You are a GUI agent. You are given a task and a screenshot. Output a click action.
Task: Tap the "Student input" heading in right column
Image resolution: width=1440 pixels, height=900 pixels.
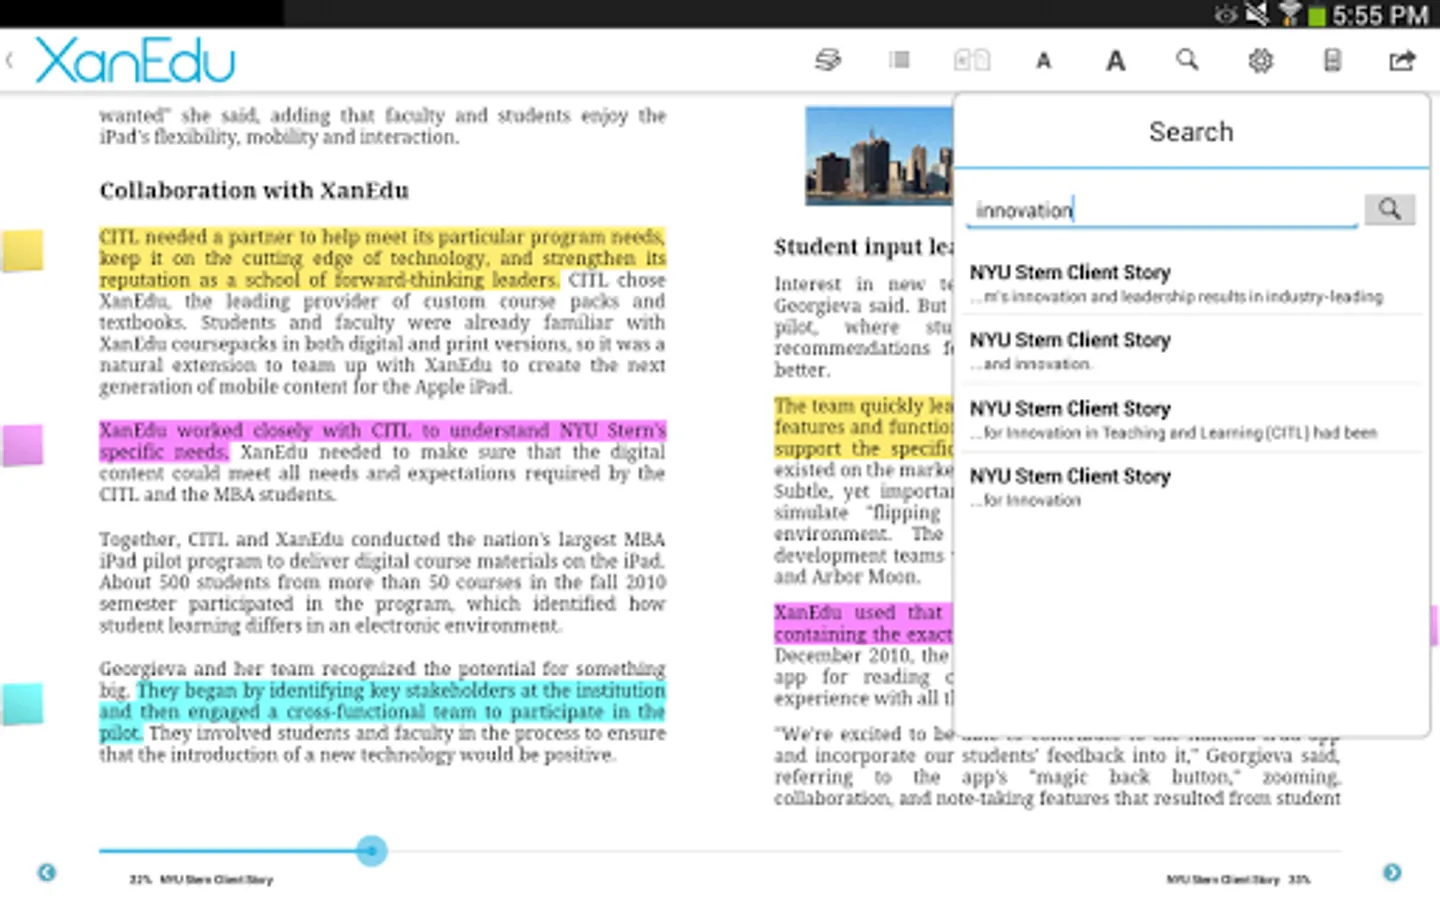(863, 247)
